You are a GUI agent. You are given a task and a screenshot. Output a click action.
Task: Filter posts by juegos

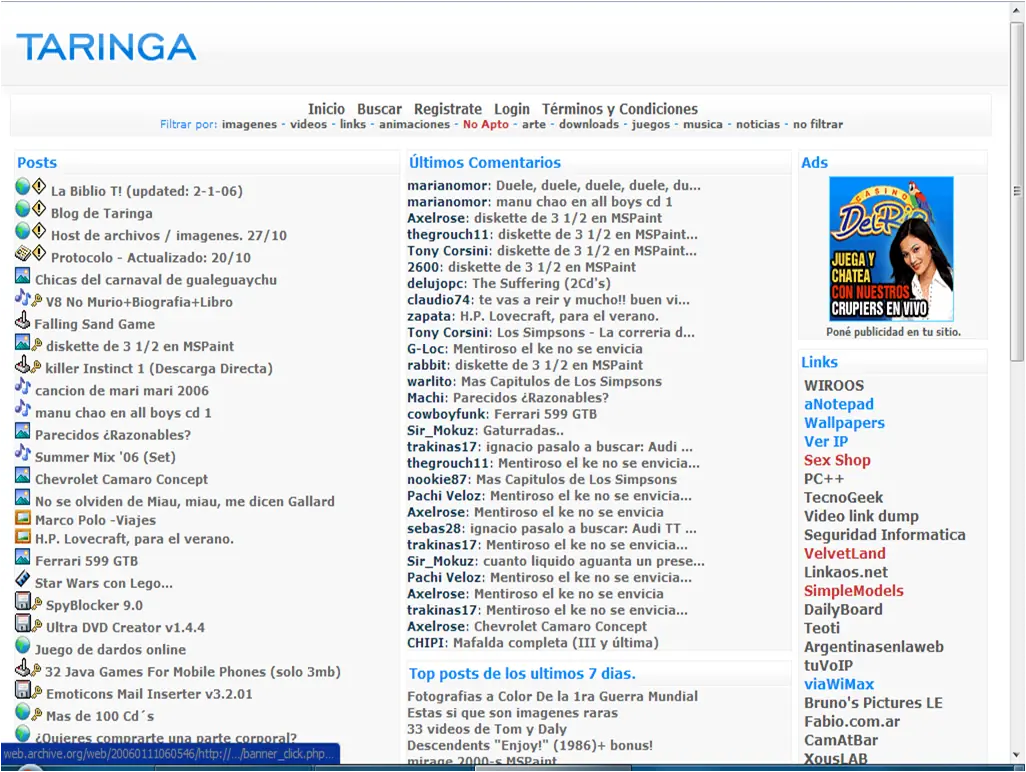coord(650,124)
